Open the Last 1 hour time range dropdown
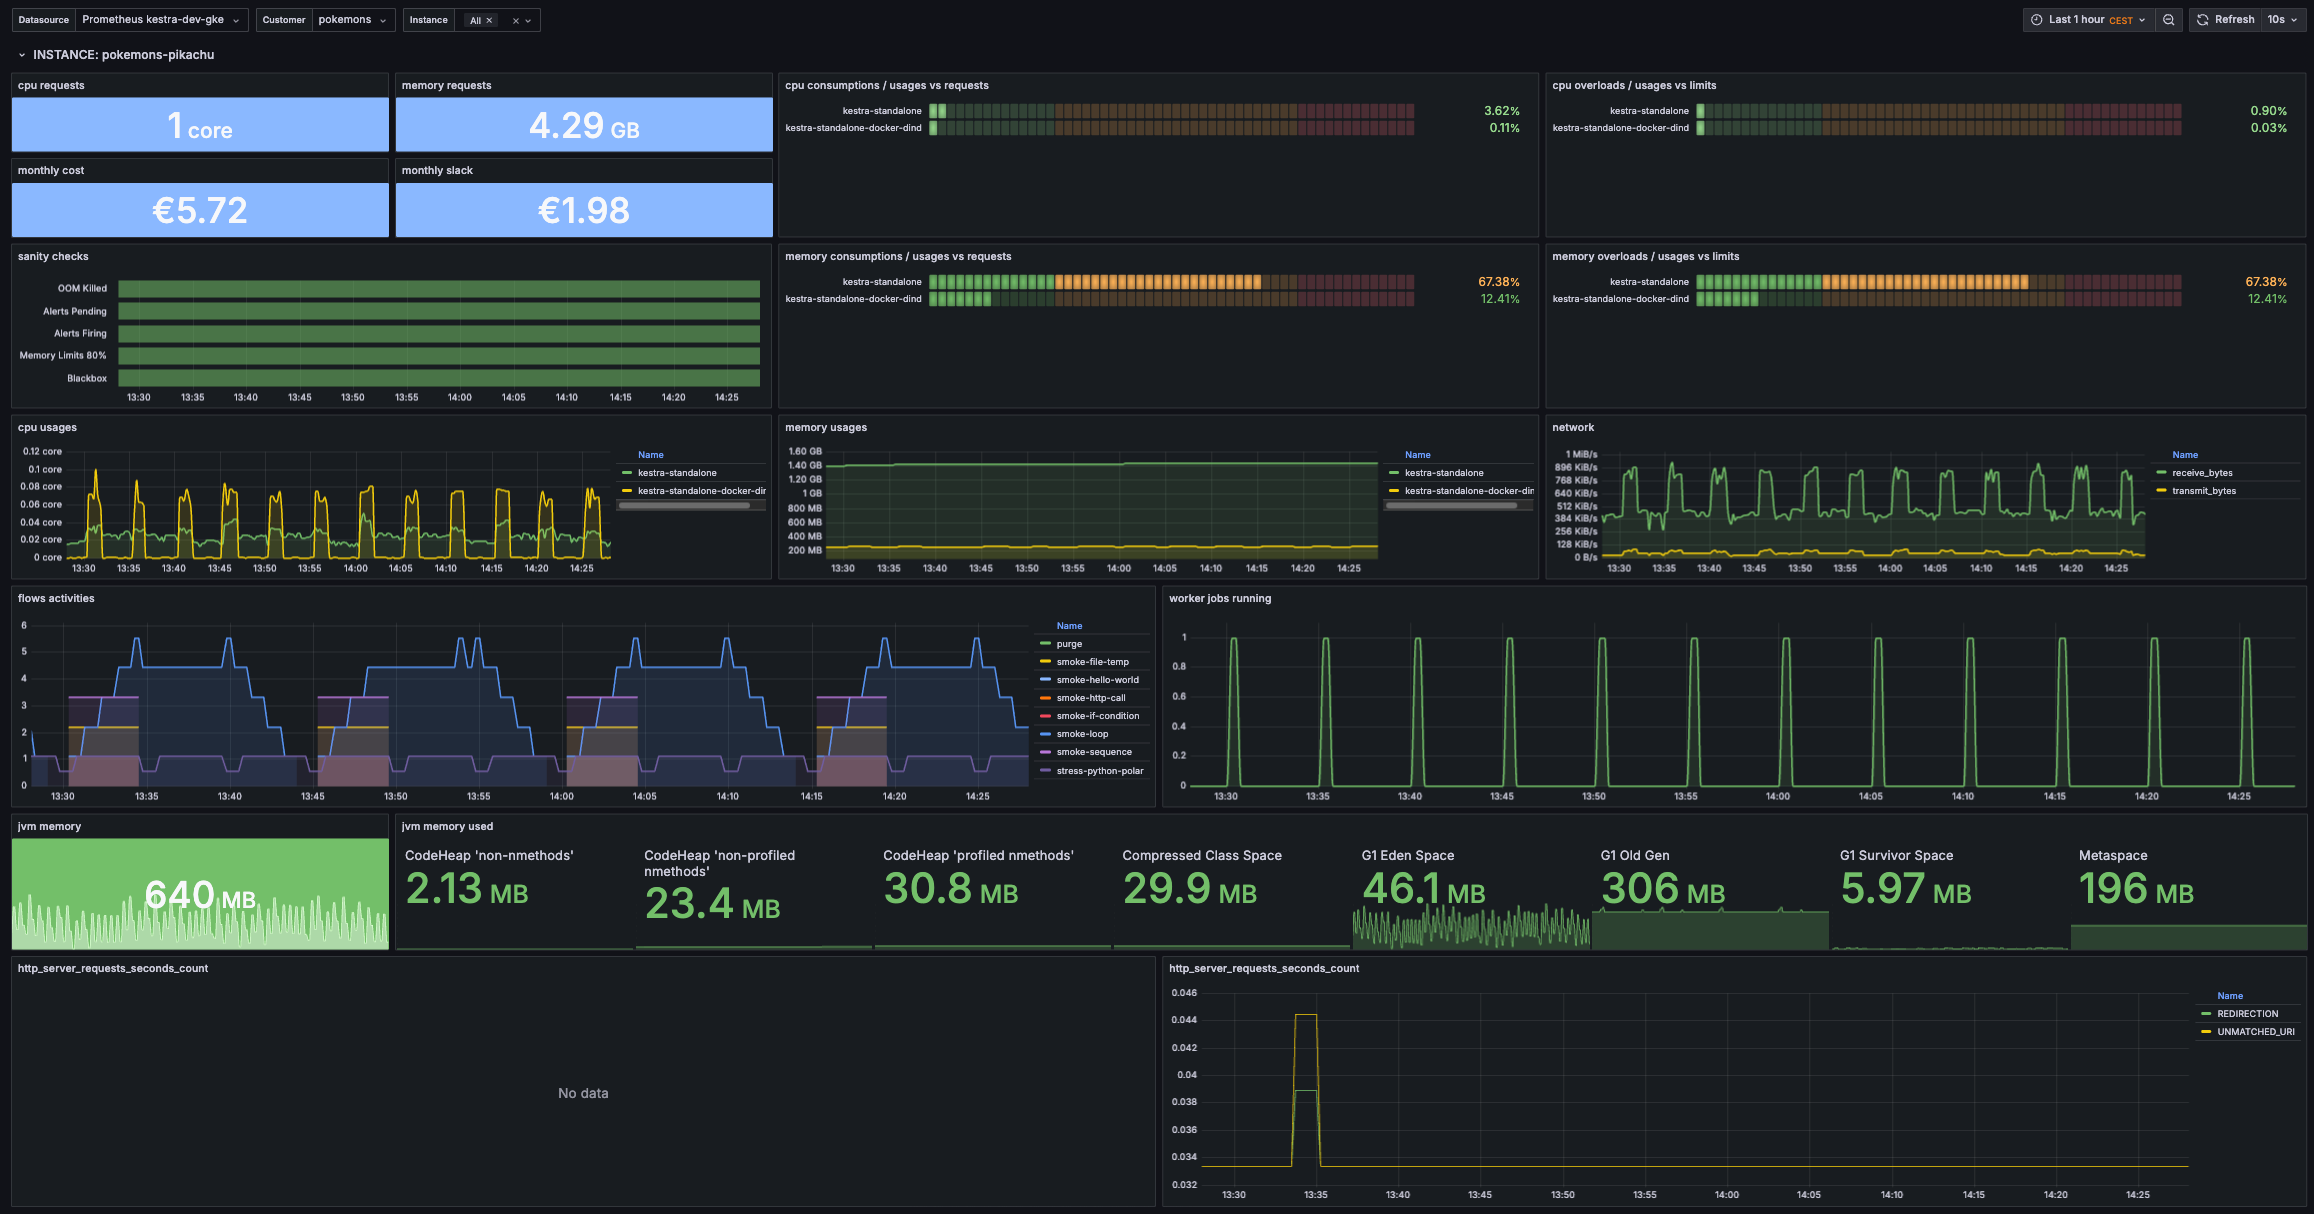2314x1214 pixels. click(2088, 19)
